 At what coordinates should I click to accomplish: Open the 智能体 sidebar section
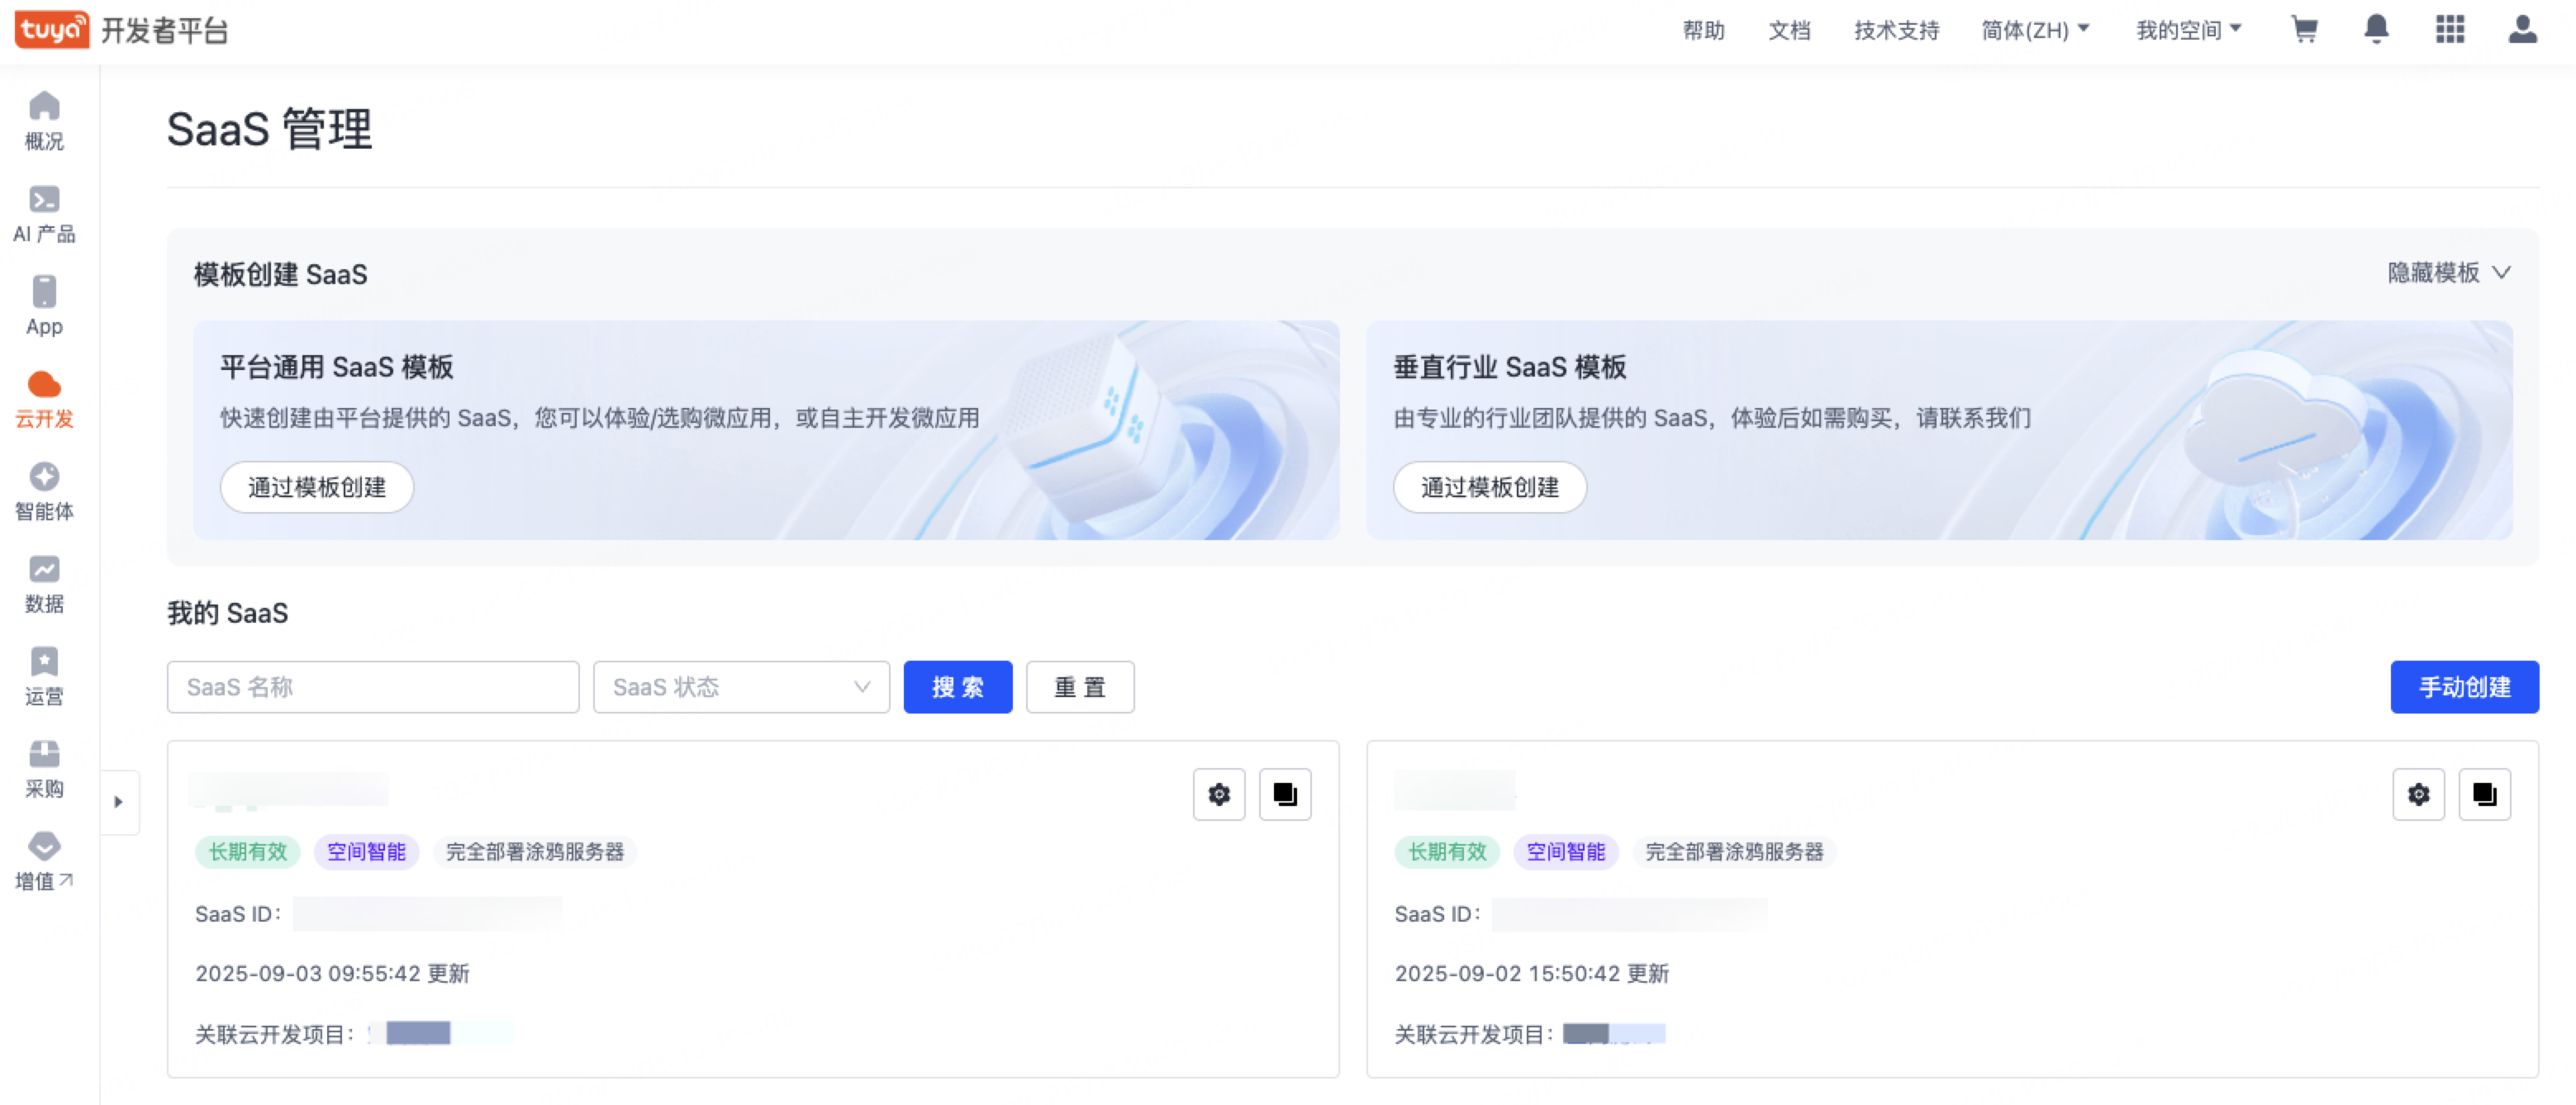(x=44, y=491)
